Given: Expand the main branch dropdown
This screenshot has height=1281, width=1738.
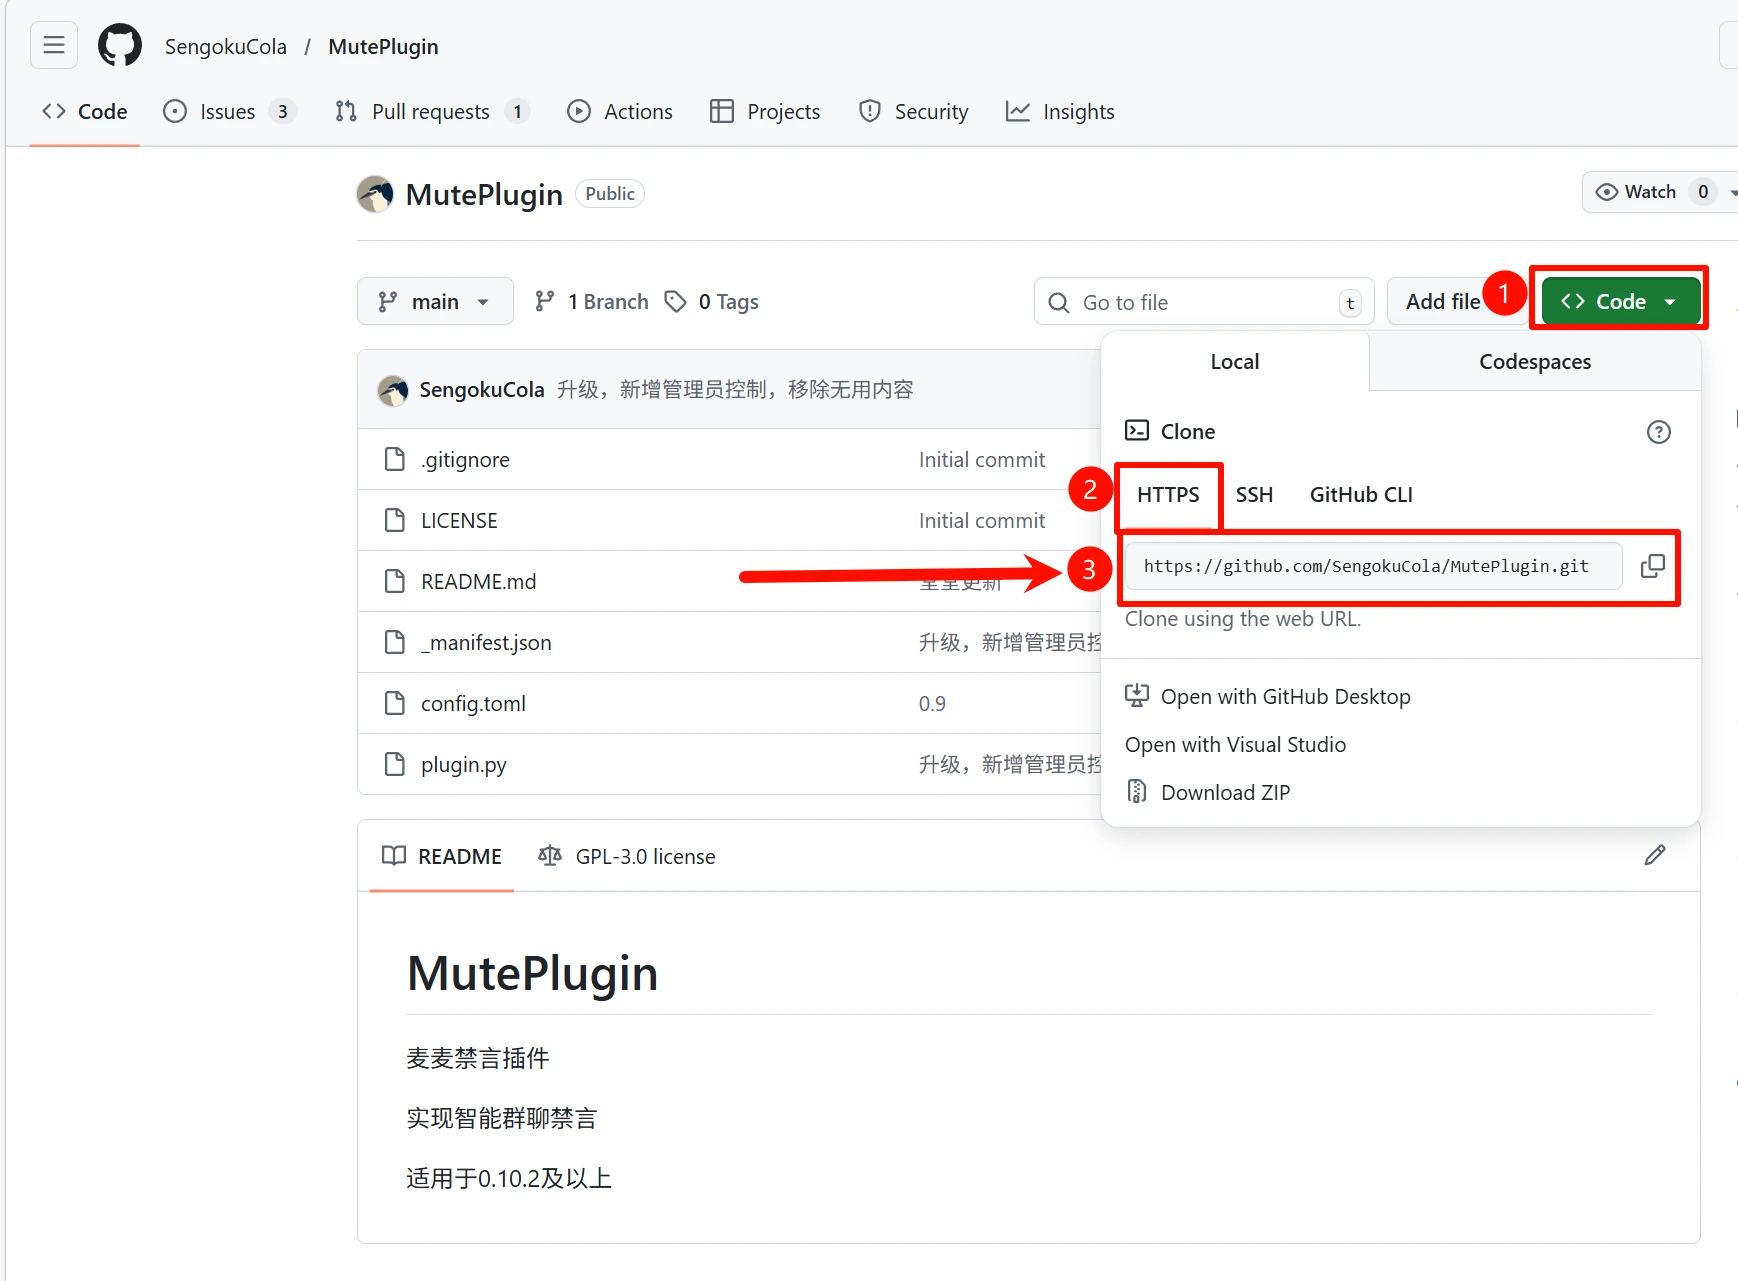Looking at the screenshot, I should 435,302.
